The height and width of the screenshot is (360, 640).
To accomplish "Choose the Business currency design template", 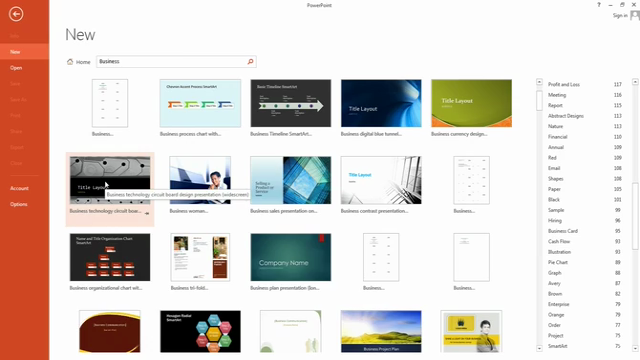I will [x=471, y=103].
